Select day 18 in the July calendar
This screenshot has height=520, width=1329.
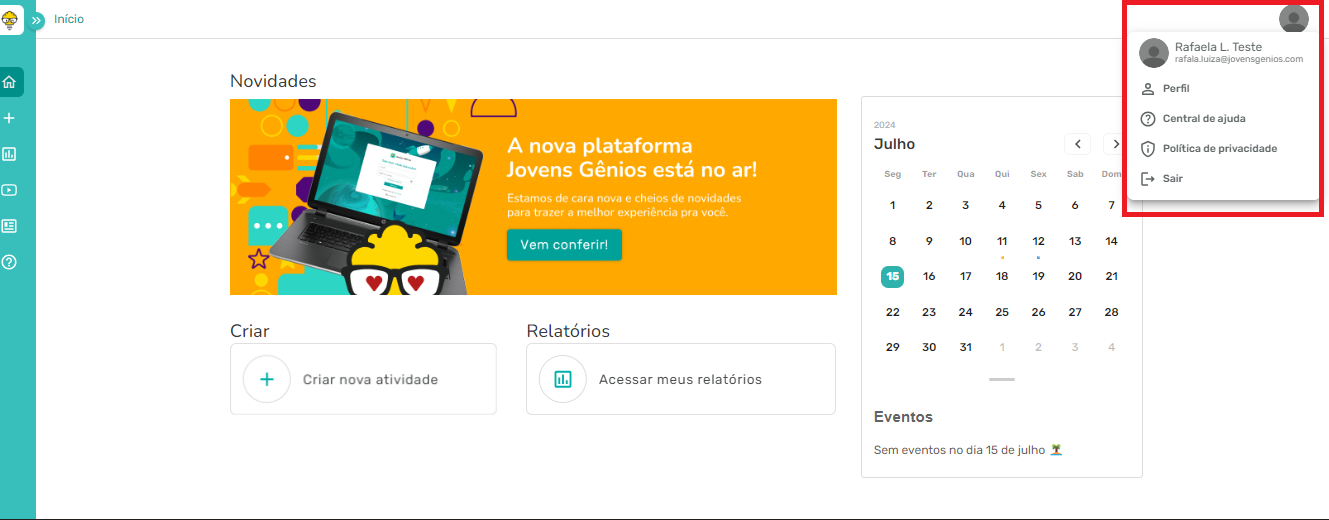[x=1002, y=276]
